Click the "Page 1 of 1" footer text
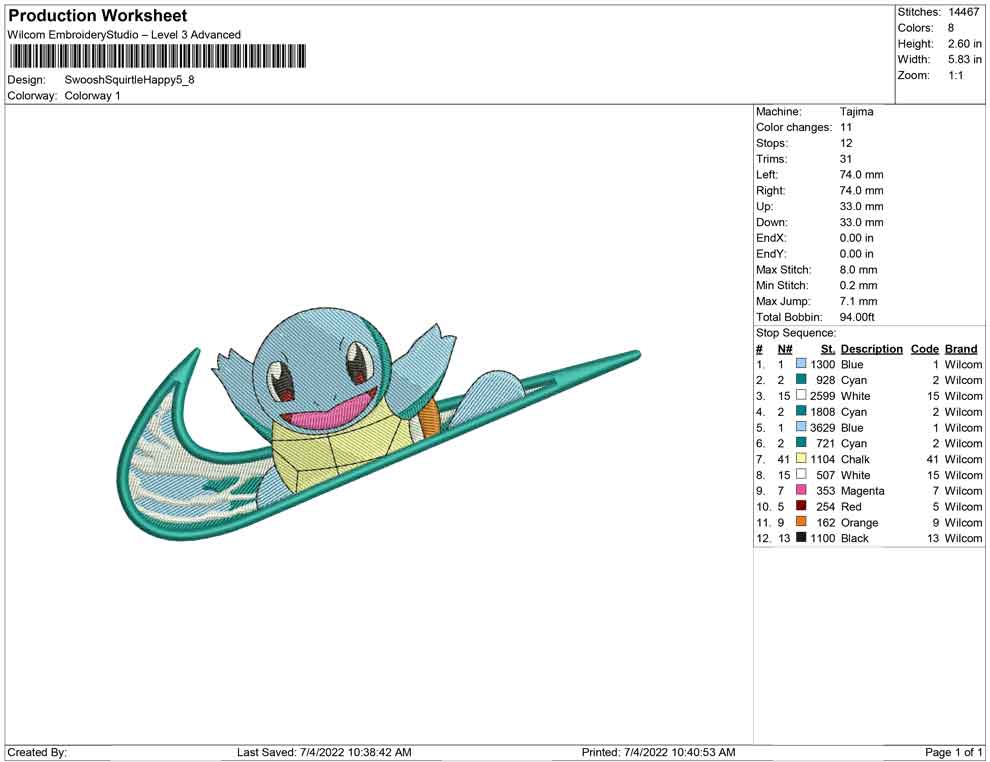The width and height of the screenshot is (990, 762). [953, 752]
